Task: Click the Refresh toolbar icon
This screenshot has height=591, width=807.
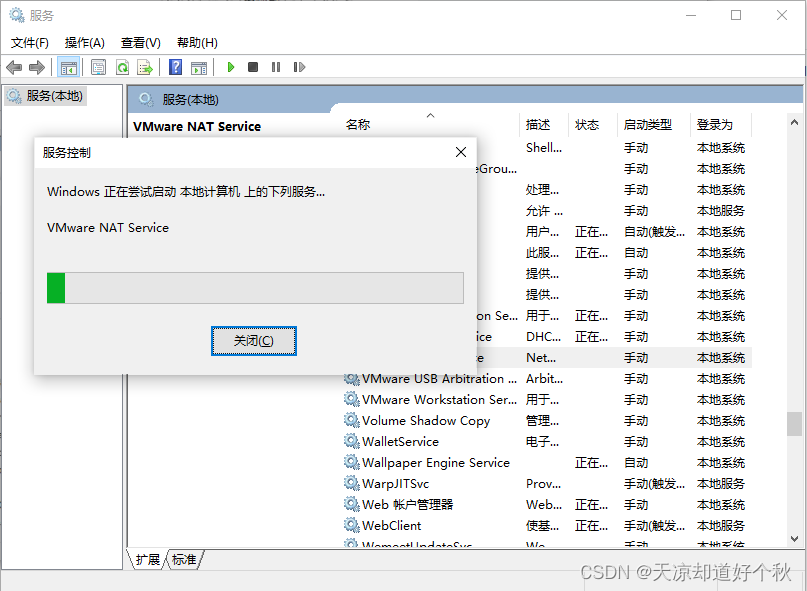Action: [x=122, y=67]
